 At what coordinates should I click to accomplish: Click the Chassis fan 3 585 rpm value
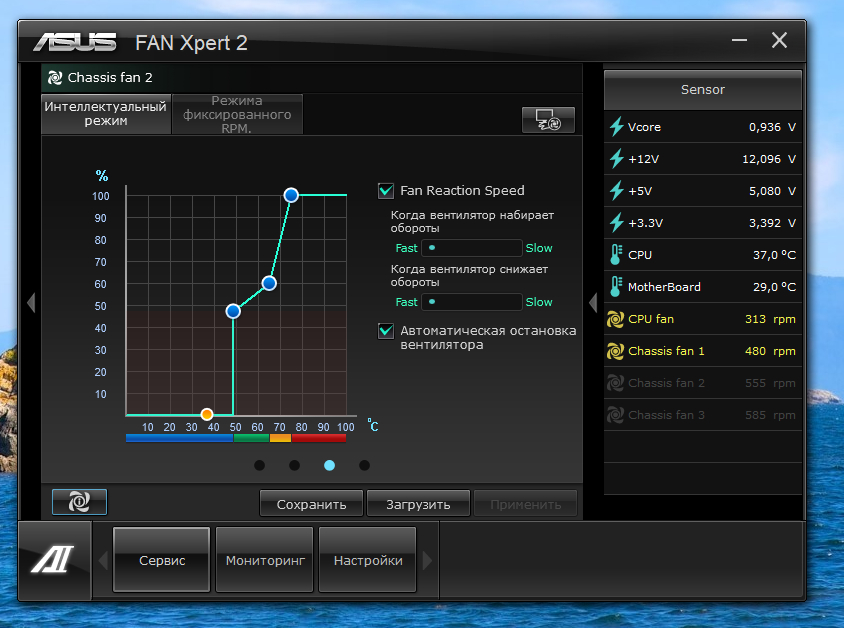770,415
